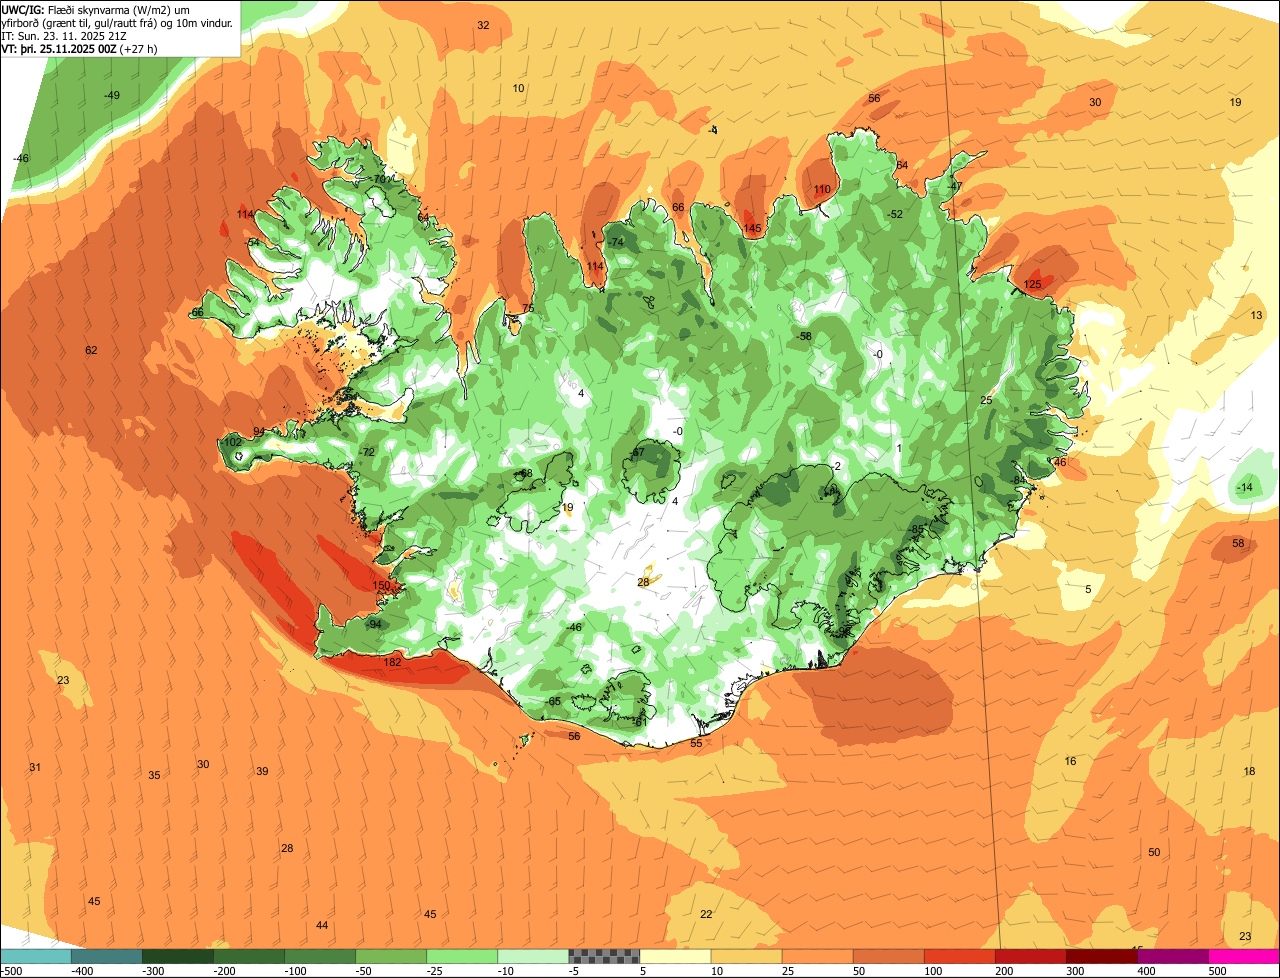Image resolution: width=1280 pixels, height=978 pixels.
Task: Click the -58 value in northeast interior
Action: 804,337
